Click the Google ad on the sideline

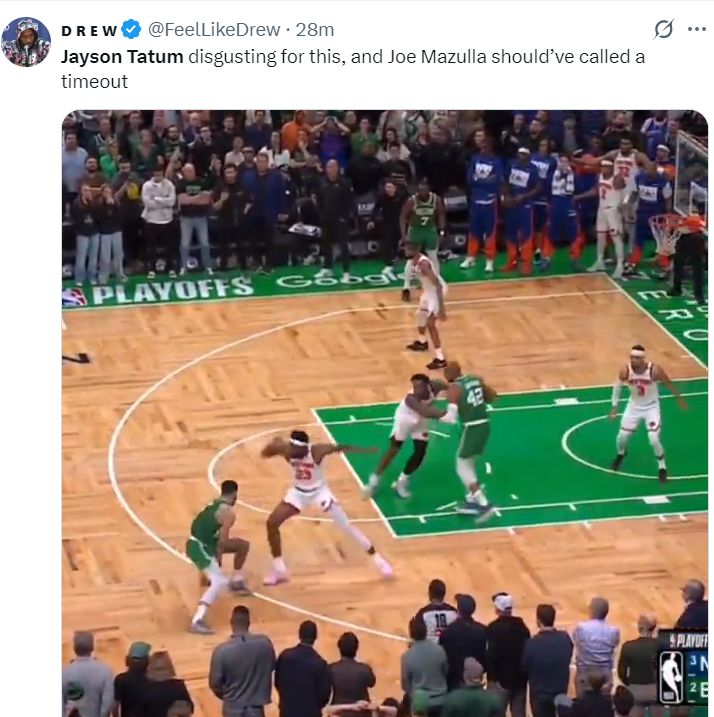(x=339, y=279)
